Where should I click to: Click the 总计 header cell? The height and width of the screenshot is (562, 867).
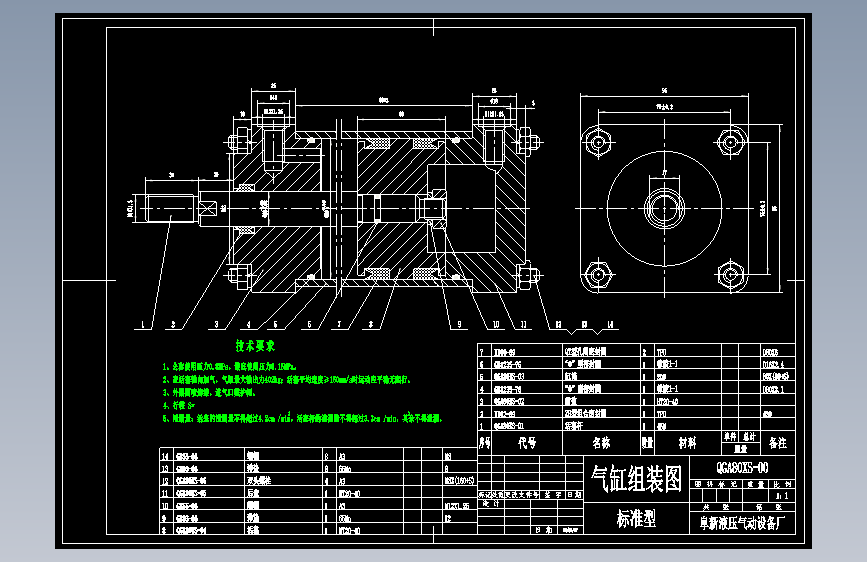coord(749,436)
